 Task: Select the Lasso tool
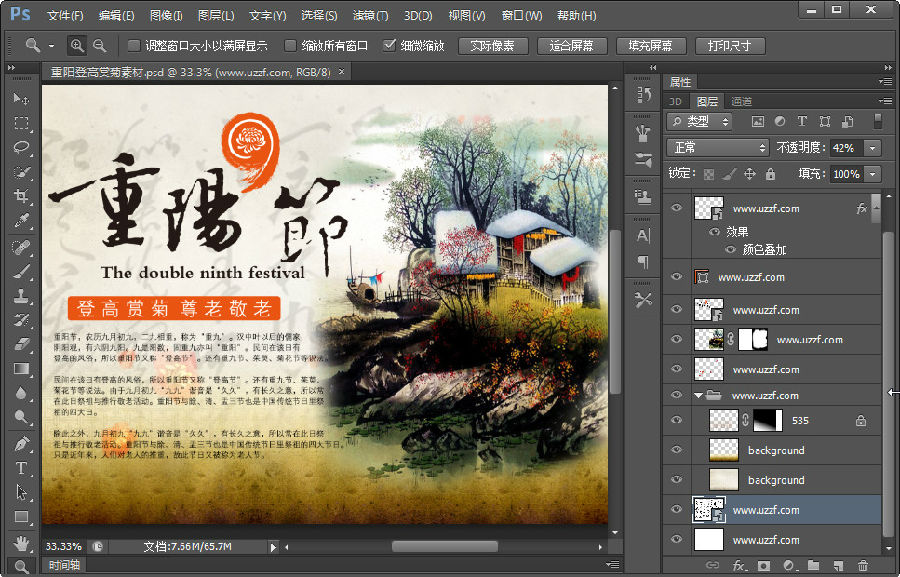pos(21,147)
